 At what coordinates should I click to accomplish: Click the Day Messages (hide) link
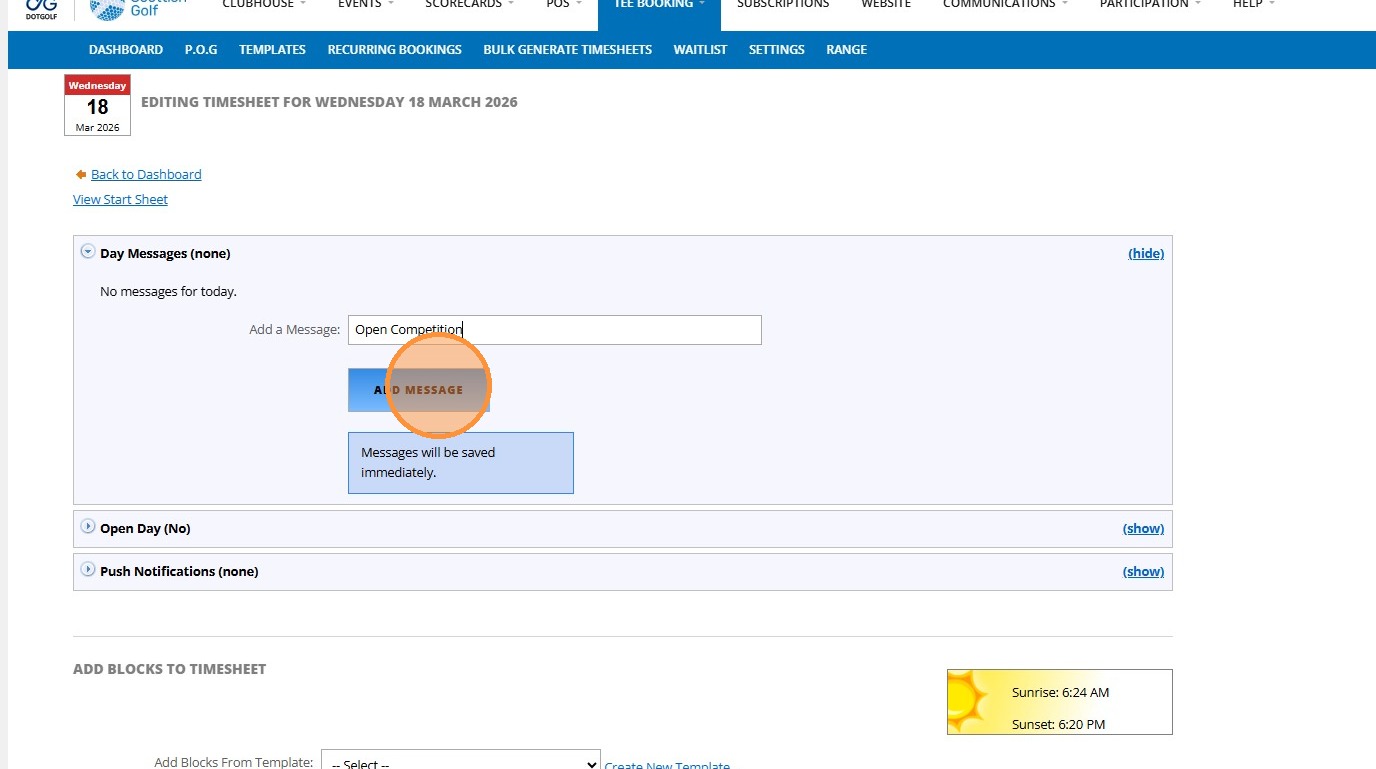(x=1146, y=253)
